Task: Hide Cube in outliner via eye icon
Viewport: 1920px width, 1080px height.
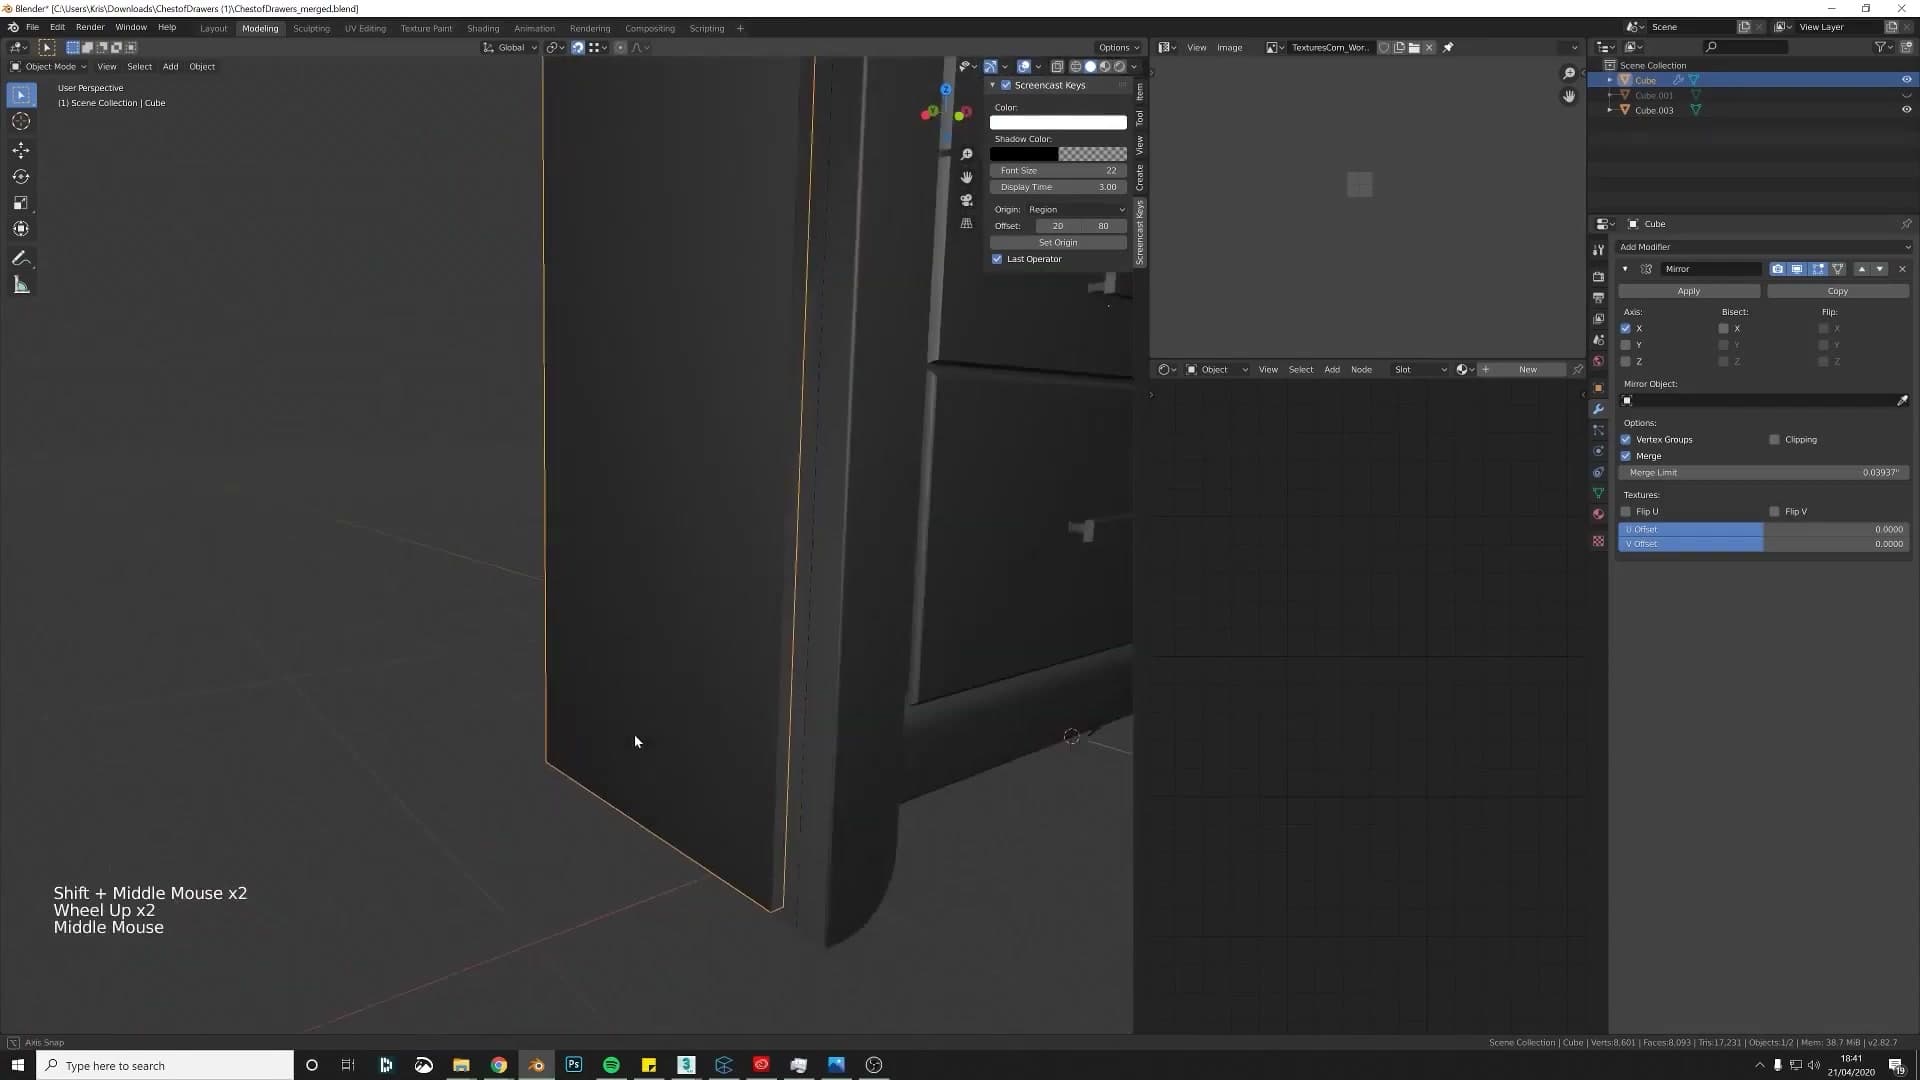Action: coord(1906,80)
